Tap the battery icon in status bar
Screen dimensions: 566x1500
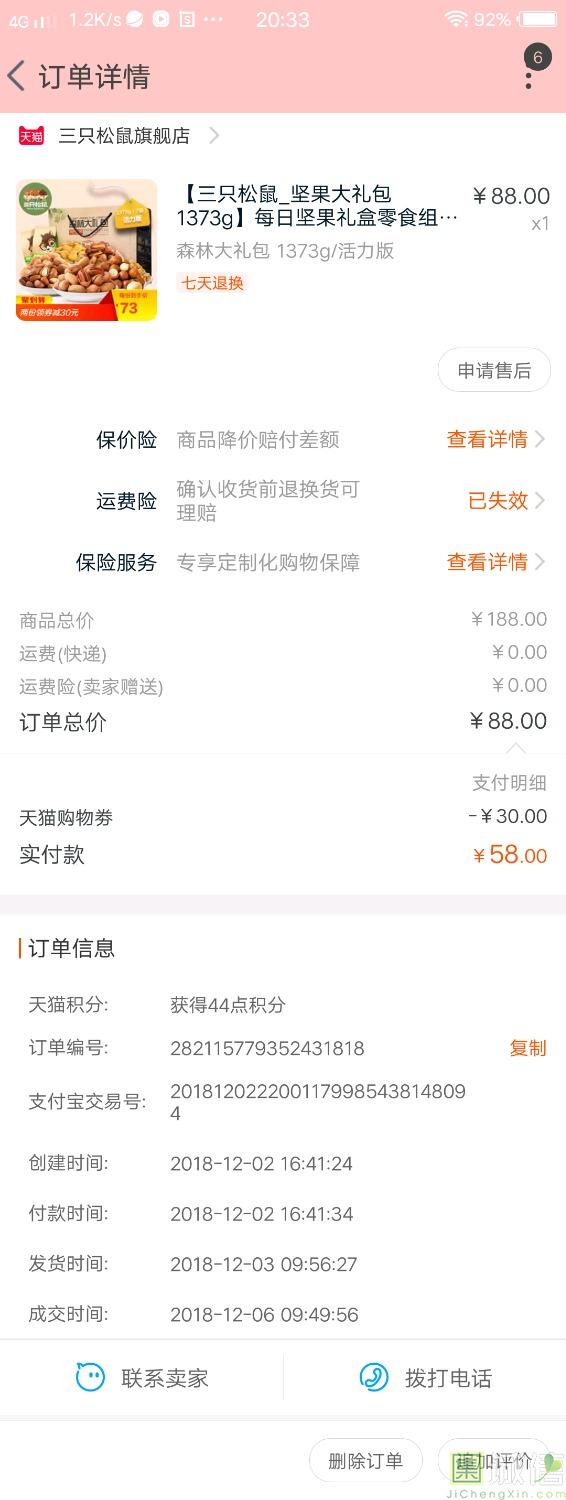(538, 19)
